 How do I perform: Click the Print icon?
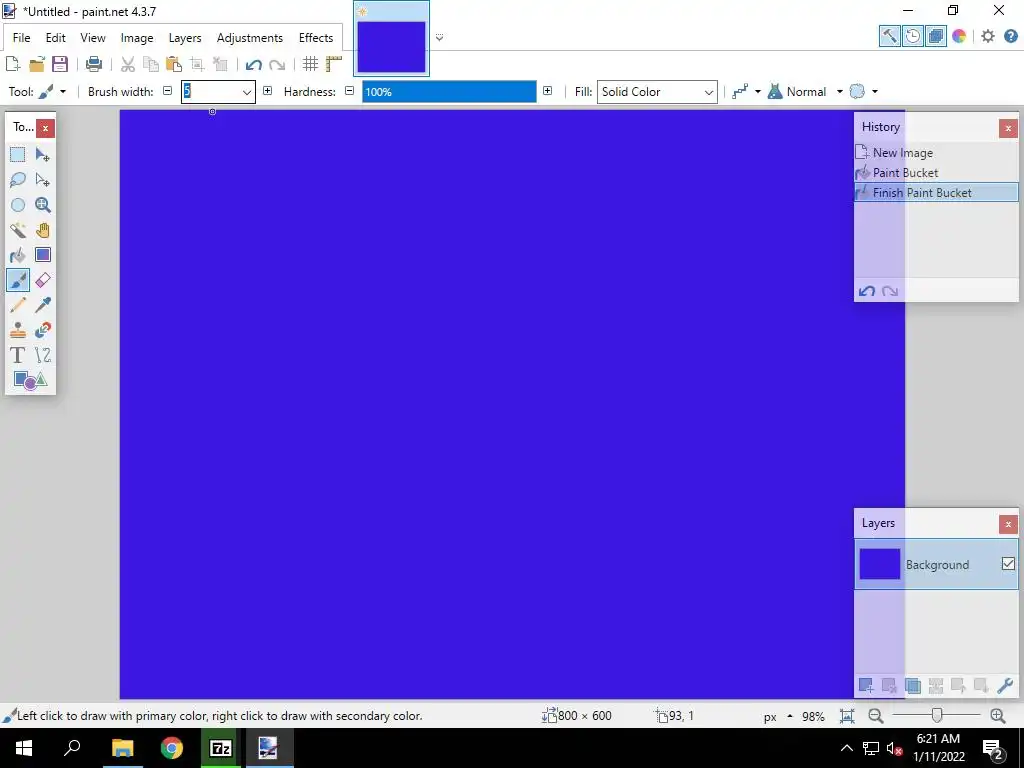tap(94, 64)
